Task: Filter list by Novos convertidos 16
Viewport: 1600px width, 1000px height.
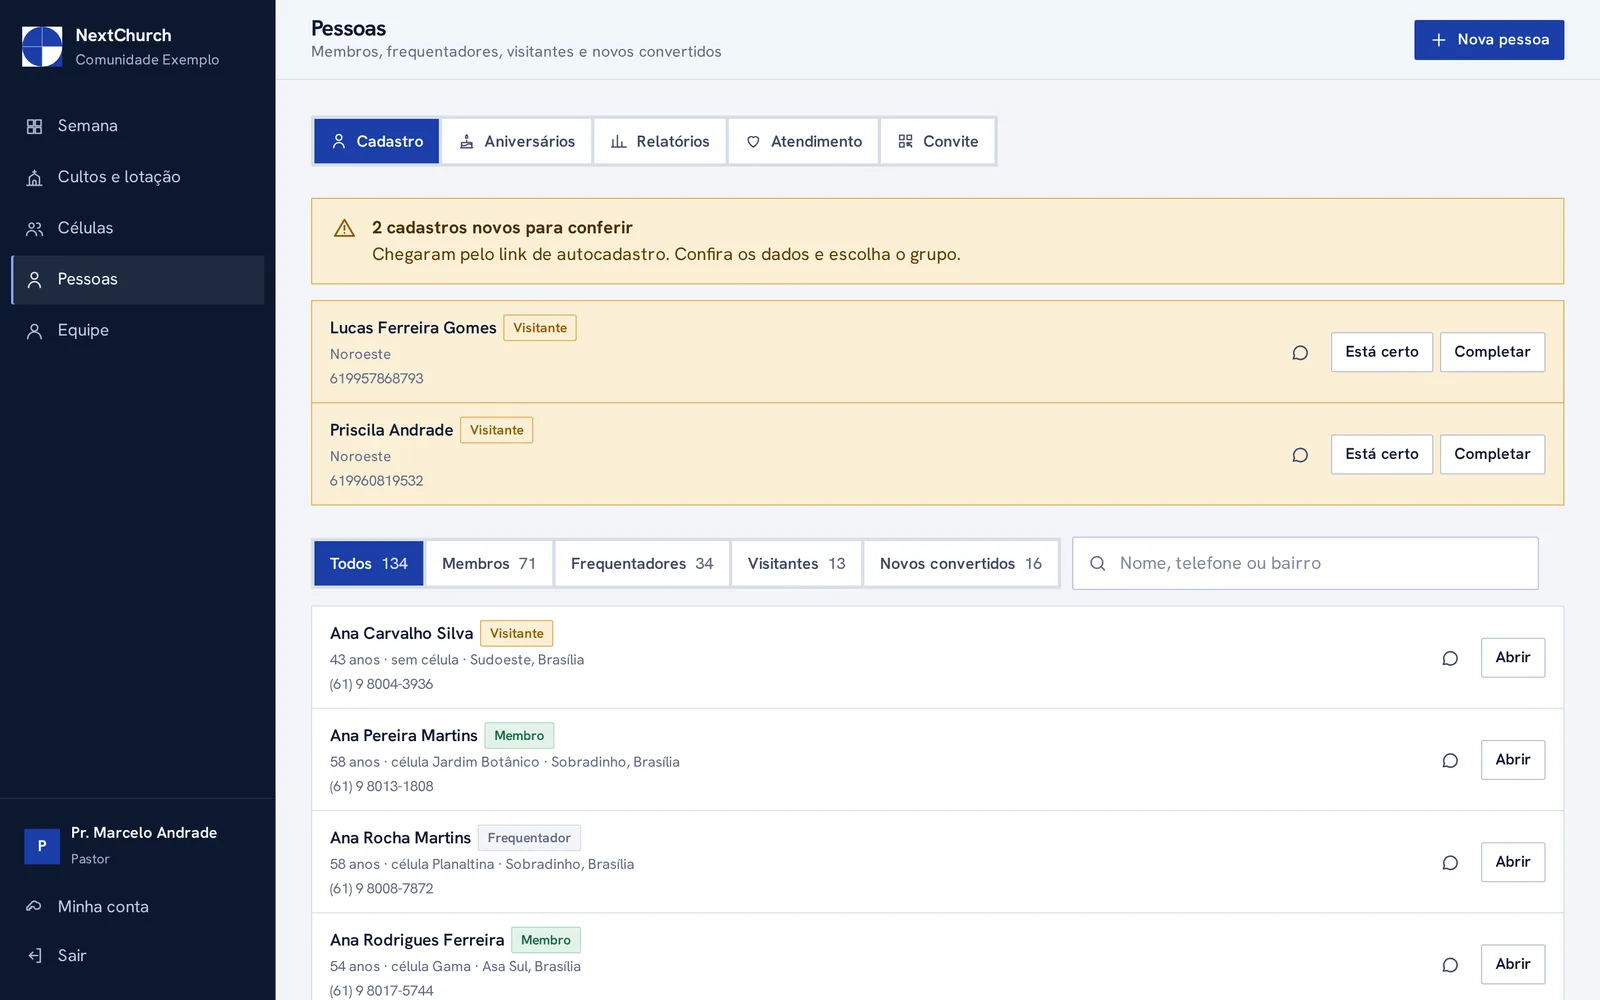Action: point(961,563)
